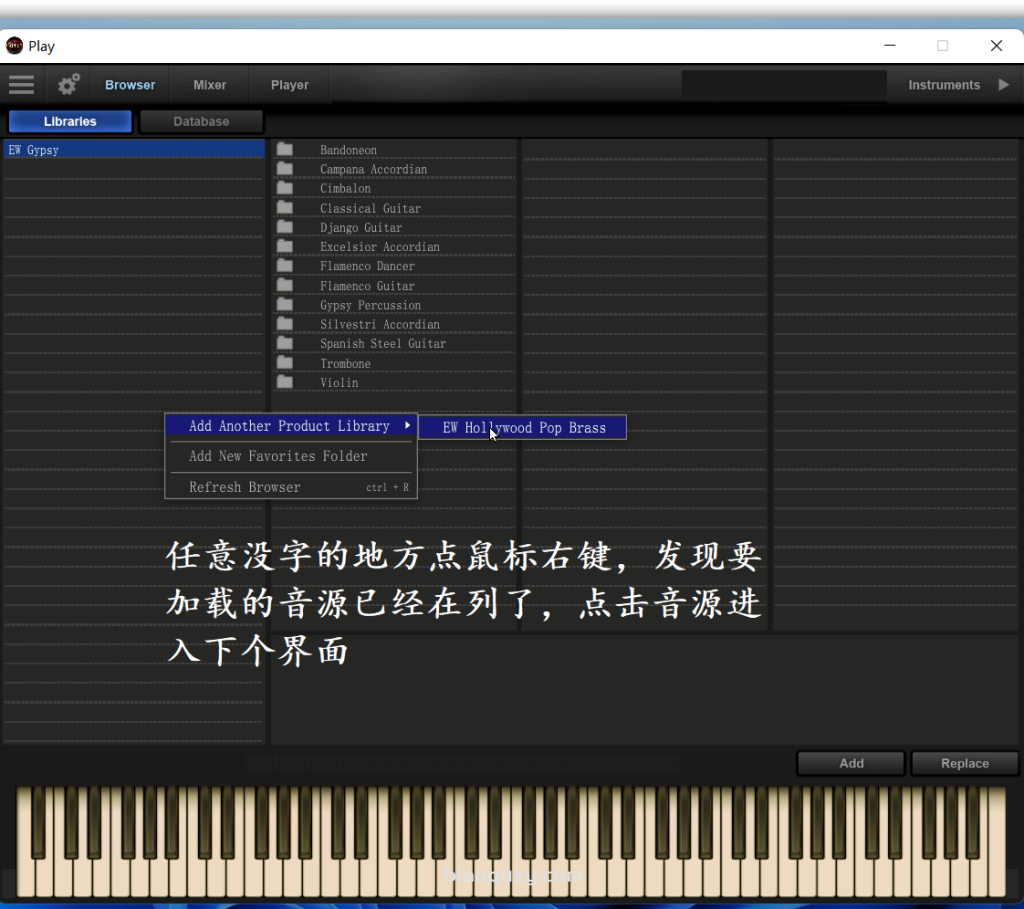Select the Database tab
This screenshot has height=909, width=1024.
pos(201,121)
